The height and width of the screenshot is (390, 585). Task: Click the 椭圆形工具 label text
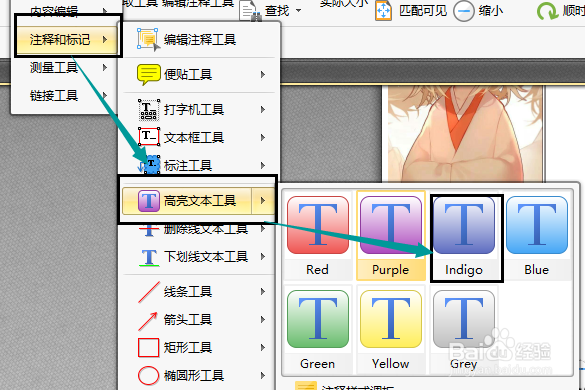pos(194,375)
